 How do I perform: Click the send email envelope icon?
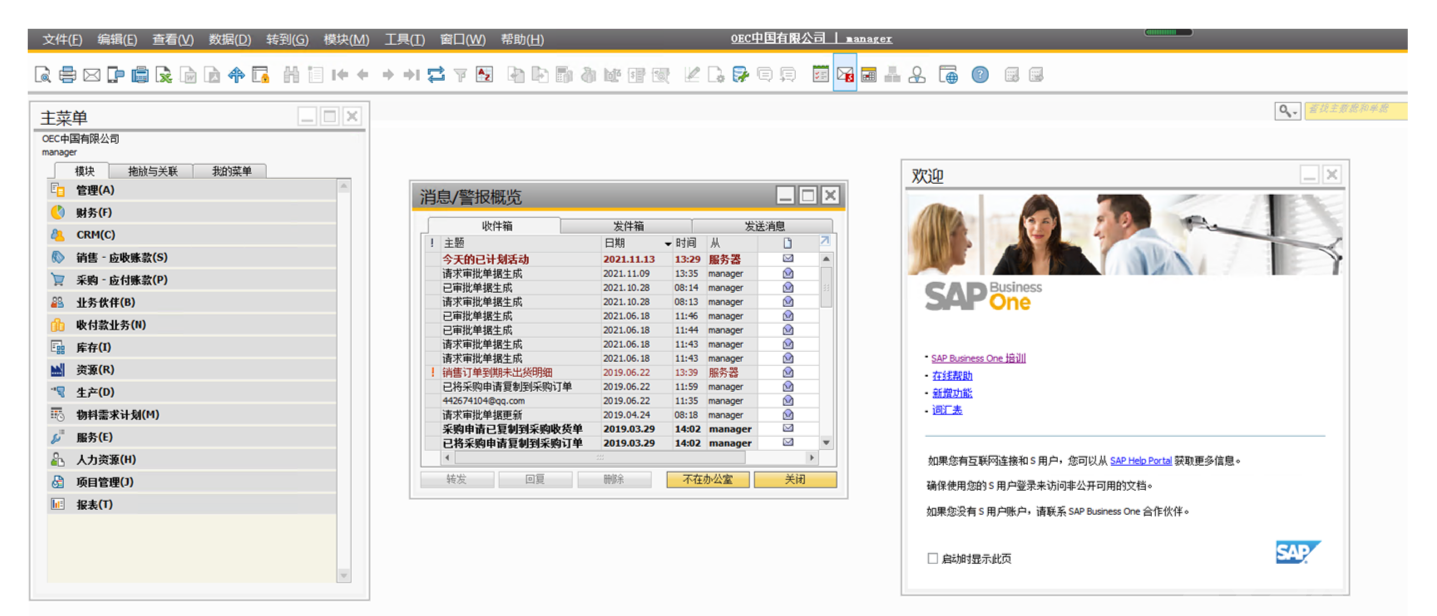click(91, 75)
